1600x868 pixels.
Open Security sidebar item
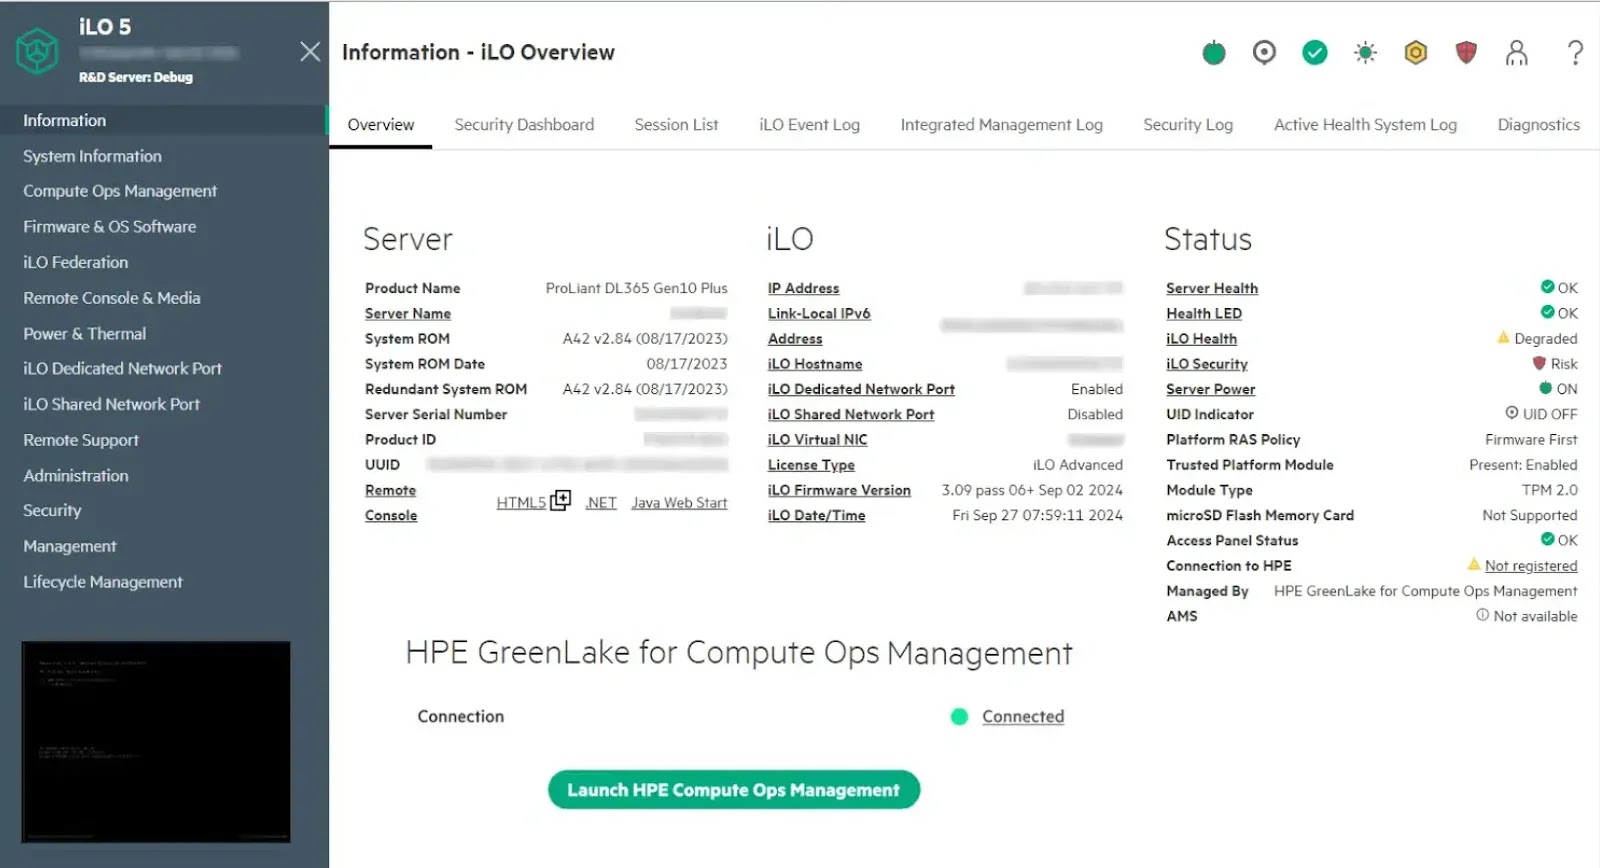click(x=52, y=511)
